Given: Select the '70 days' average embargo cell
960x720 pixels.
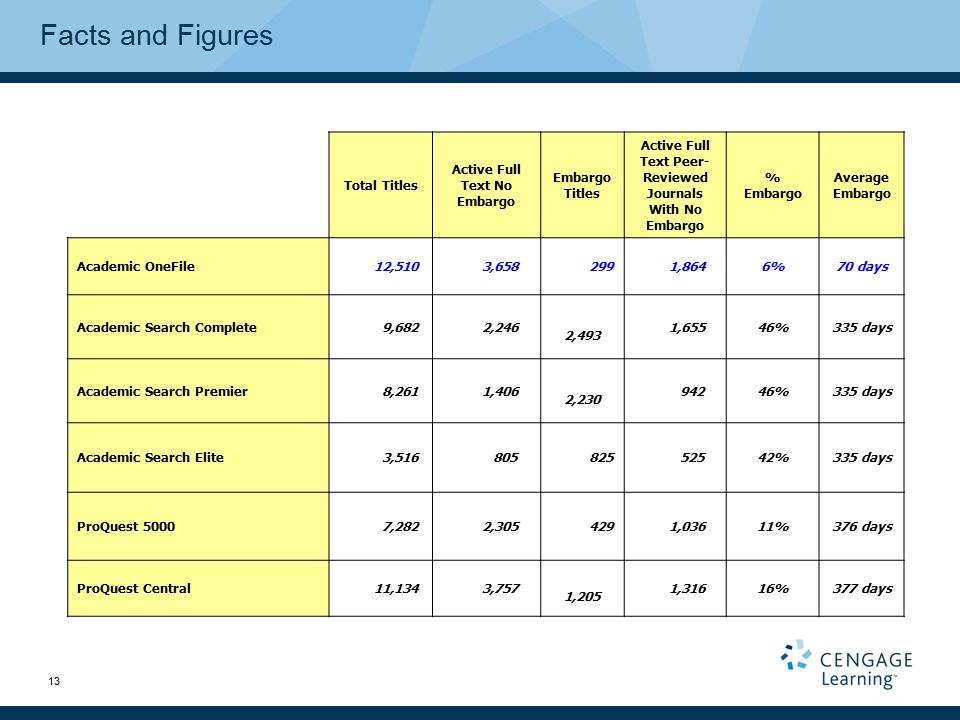Looking at the screenshot, I should click(x=863, y=266).
